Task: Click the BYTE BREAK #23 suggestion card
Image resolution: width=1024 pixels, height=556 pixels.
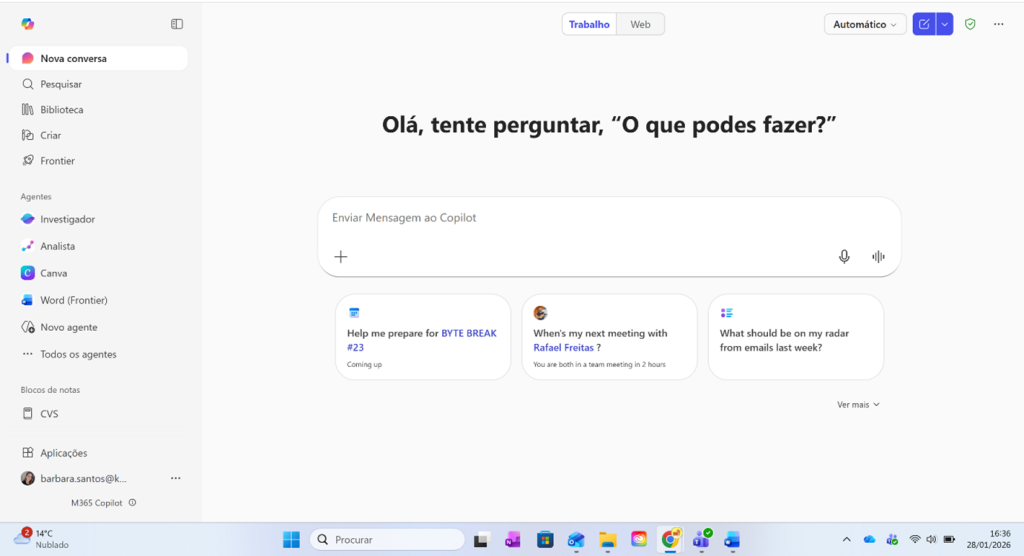Action: pos(423,338)
